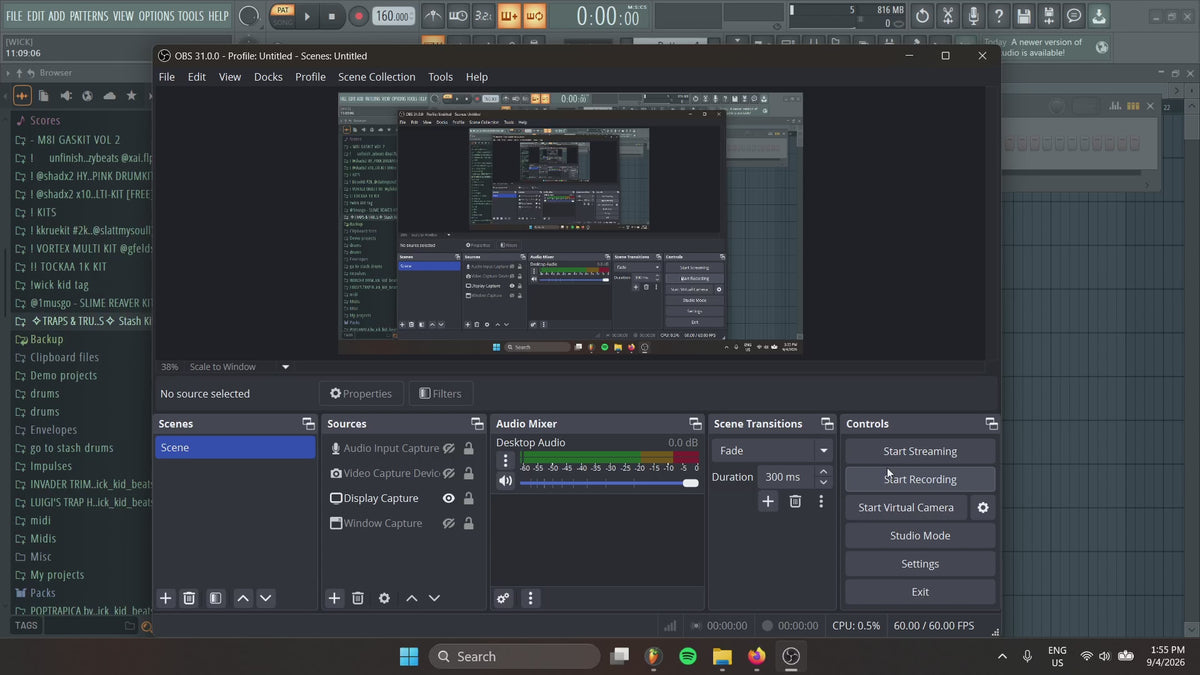Open the Scale to Window dropdown
Screen dimensions: 1200x675
pos(285,367)
